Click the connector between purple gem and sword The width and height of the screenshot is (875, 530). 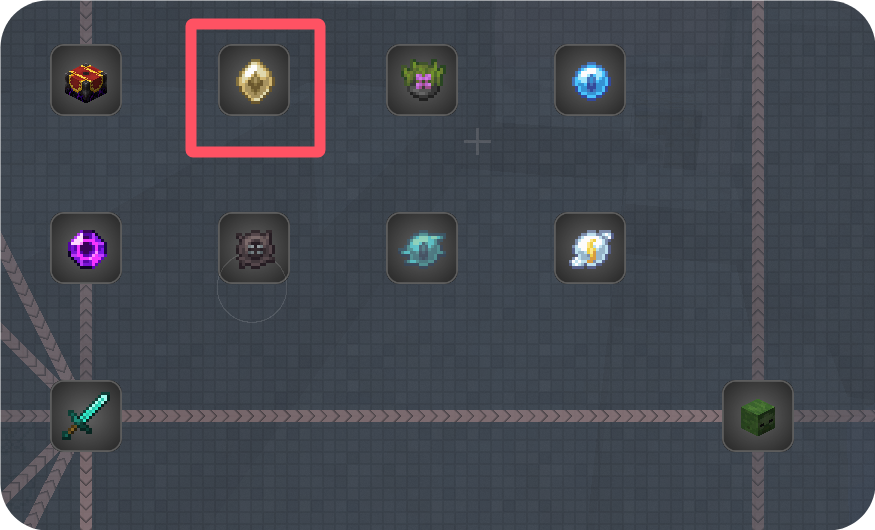point(86,332)
